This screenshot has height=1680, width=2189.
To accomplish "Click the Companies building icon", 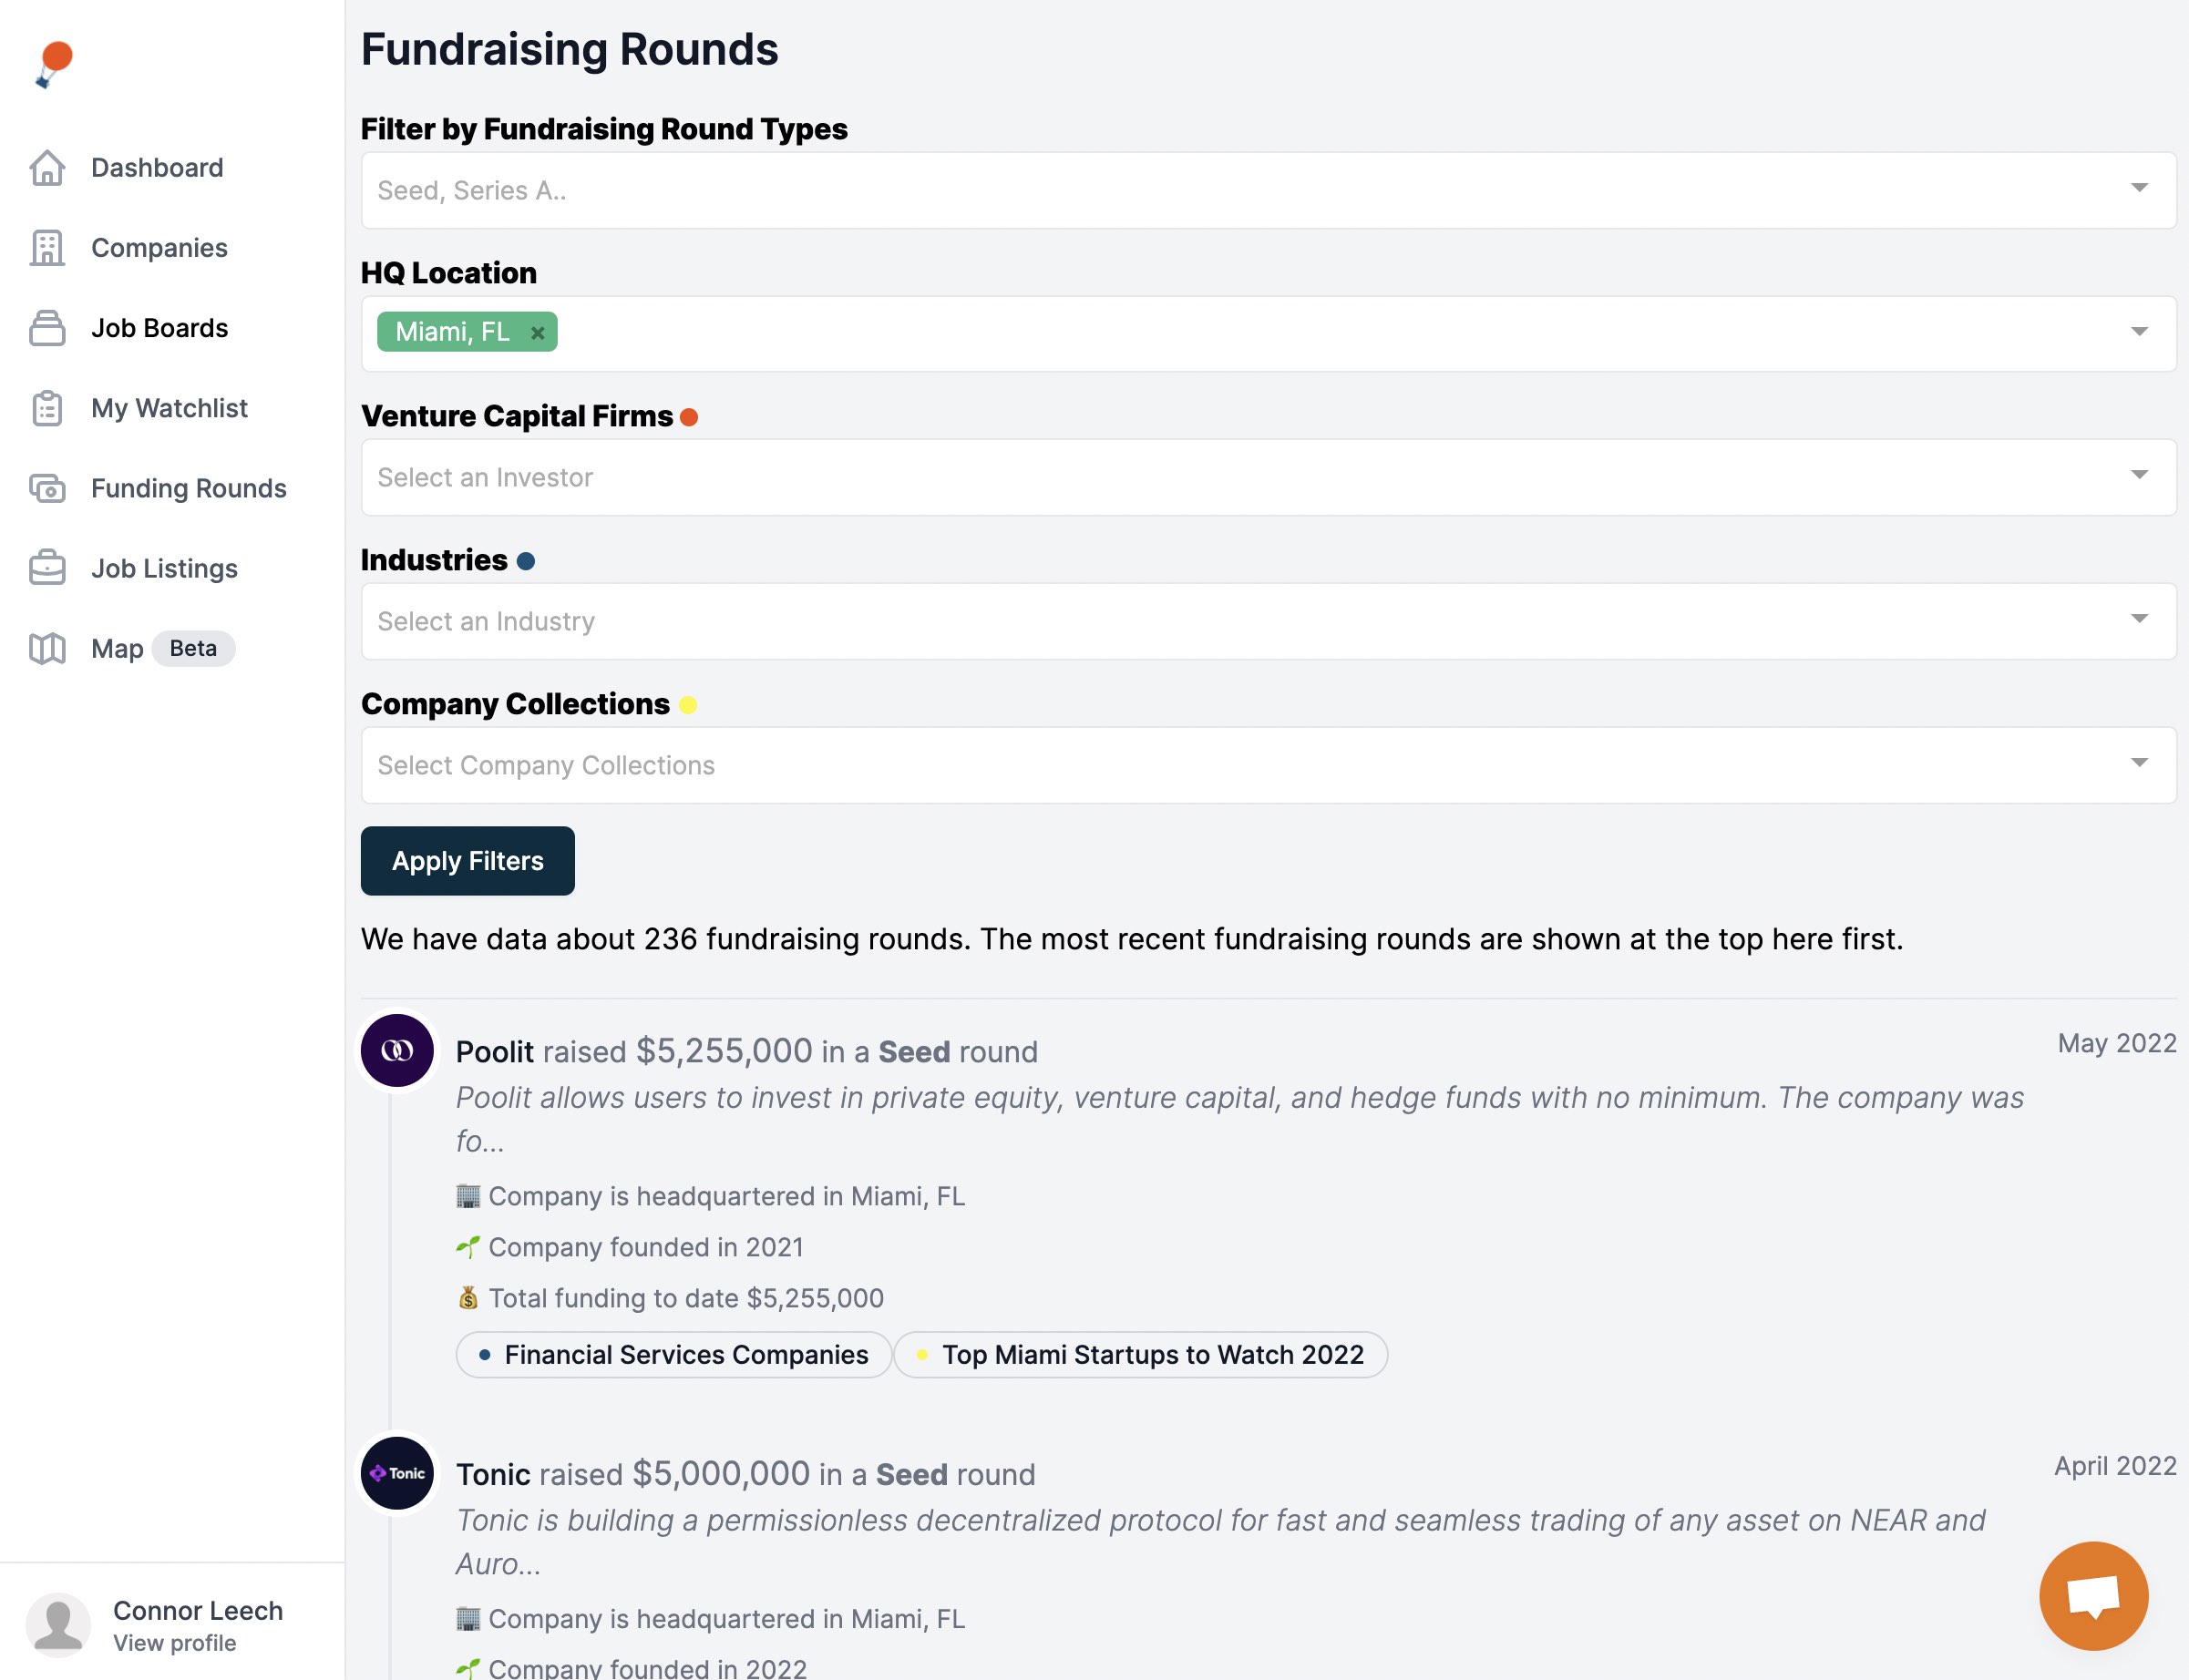I will pos(47,248).
